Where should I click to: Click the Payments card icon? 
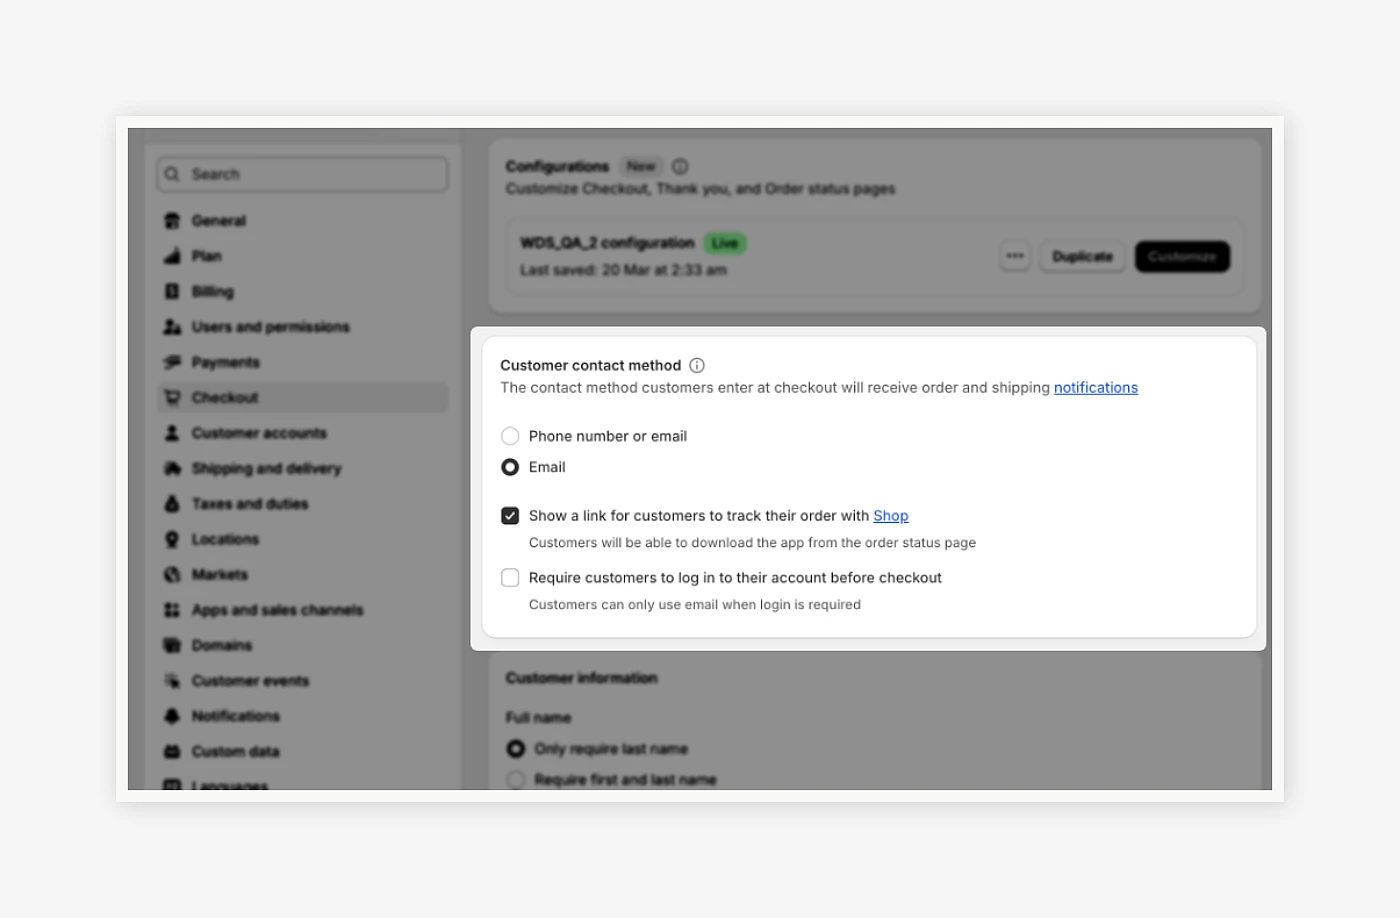pos(172,362)
